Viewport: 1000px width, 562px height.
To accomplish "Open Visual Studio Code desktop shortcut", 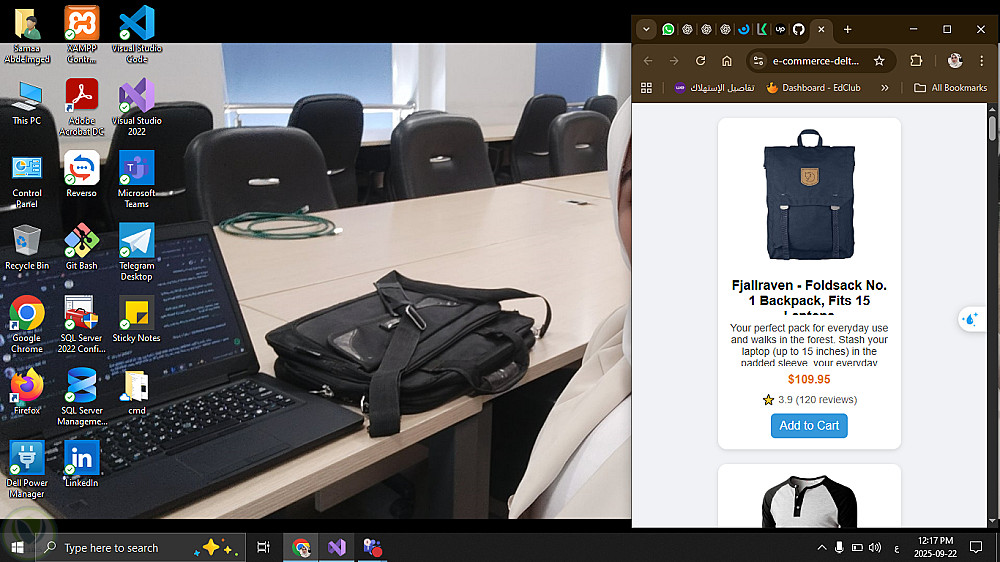I will [136, 34].
